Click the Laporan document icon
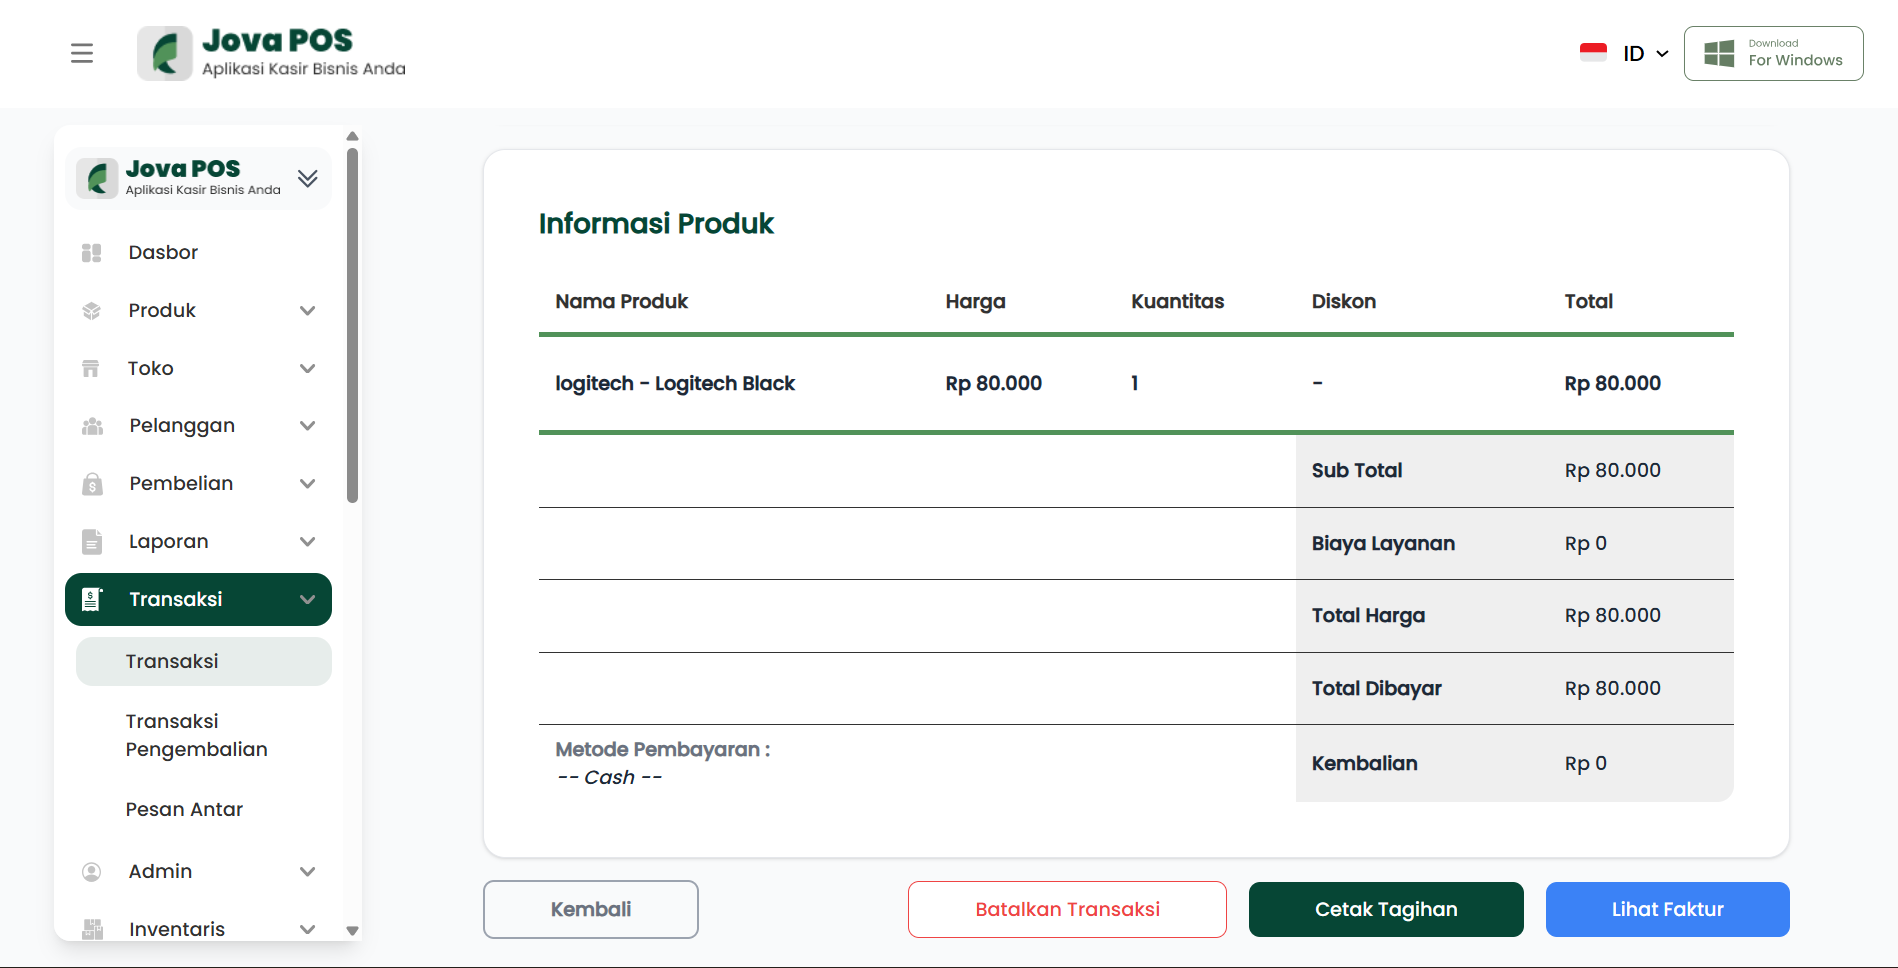Viewport: 1898px width, 968px height. tap(92, 542)
